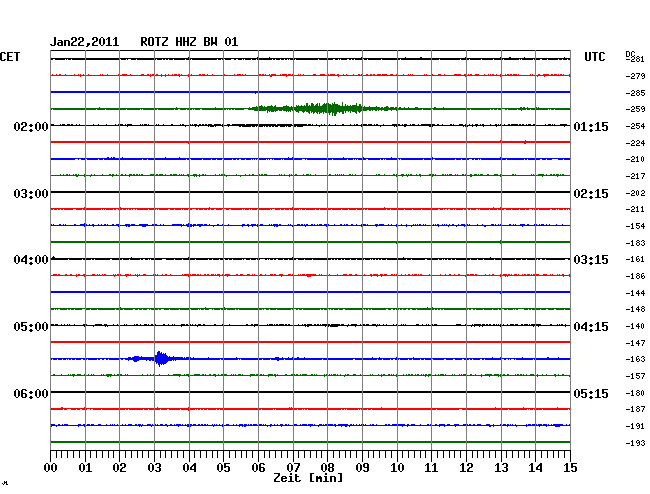Click the 04:00 CET time label
The width and height of the screenshot is (650, 494).
pyautogui.click(x=31, y=260)
